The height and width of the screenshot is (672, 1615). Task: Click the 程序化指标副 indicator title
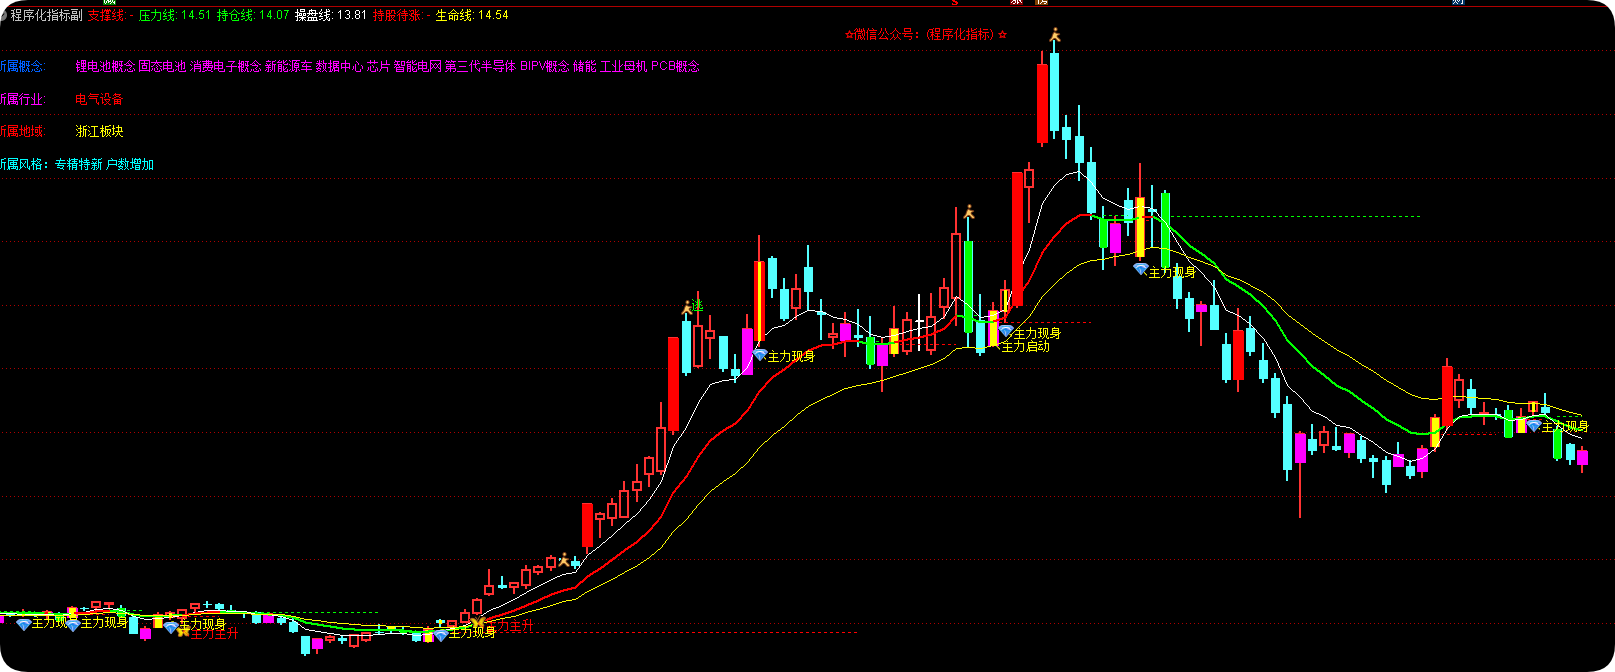pos(46,15)
